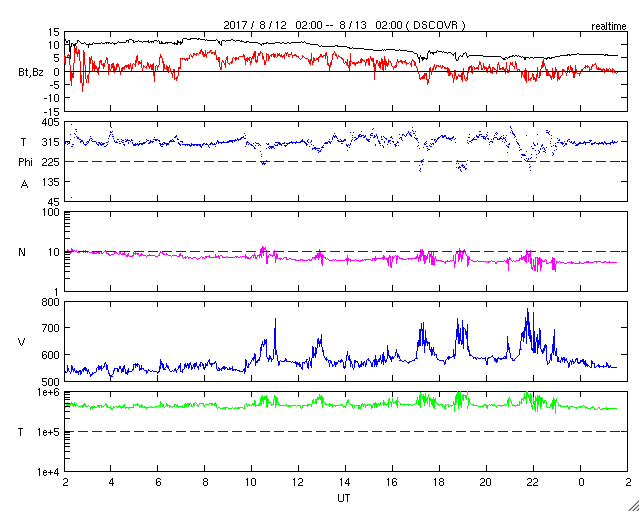Click the '22' tick on the UT axis

[534, 482]
